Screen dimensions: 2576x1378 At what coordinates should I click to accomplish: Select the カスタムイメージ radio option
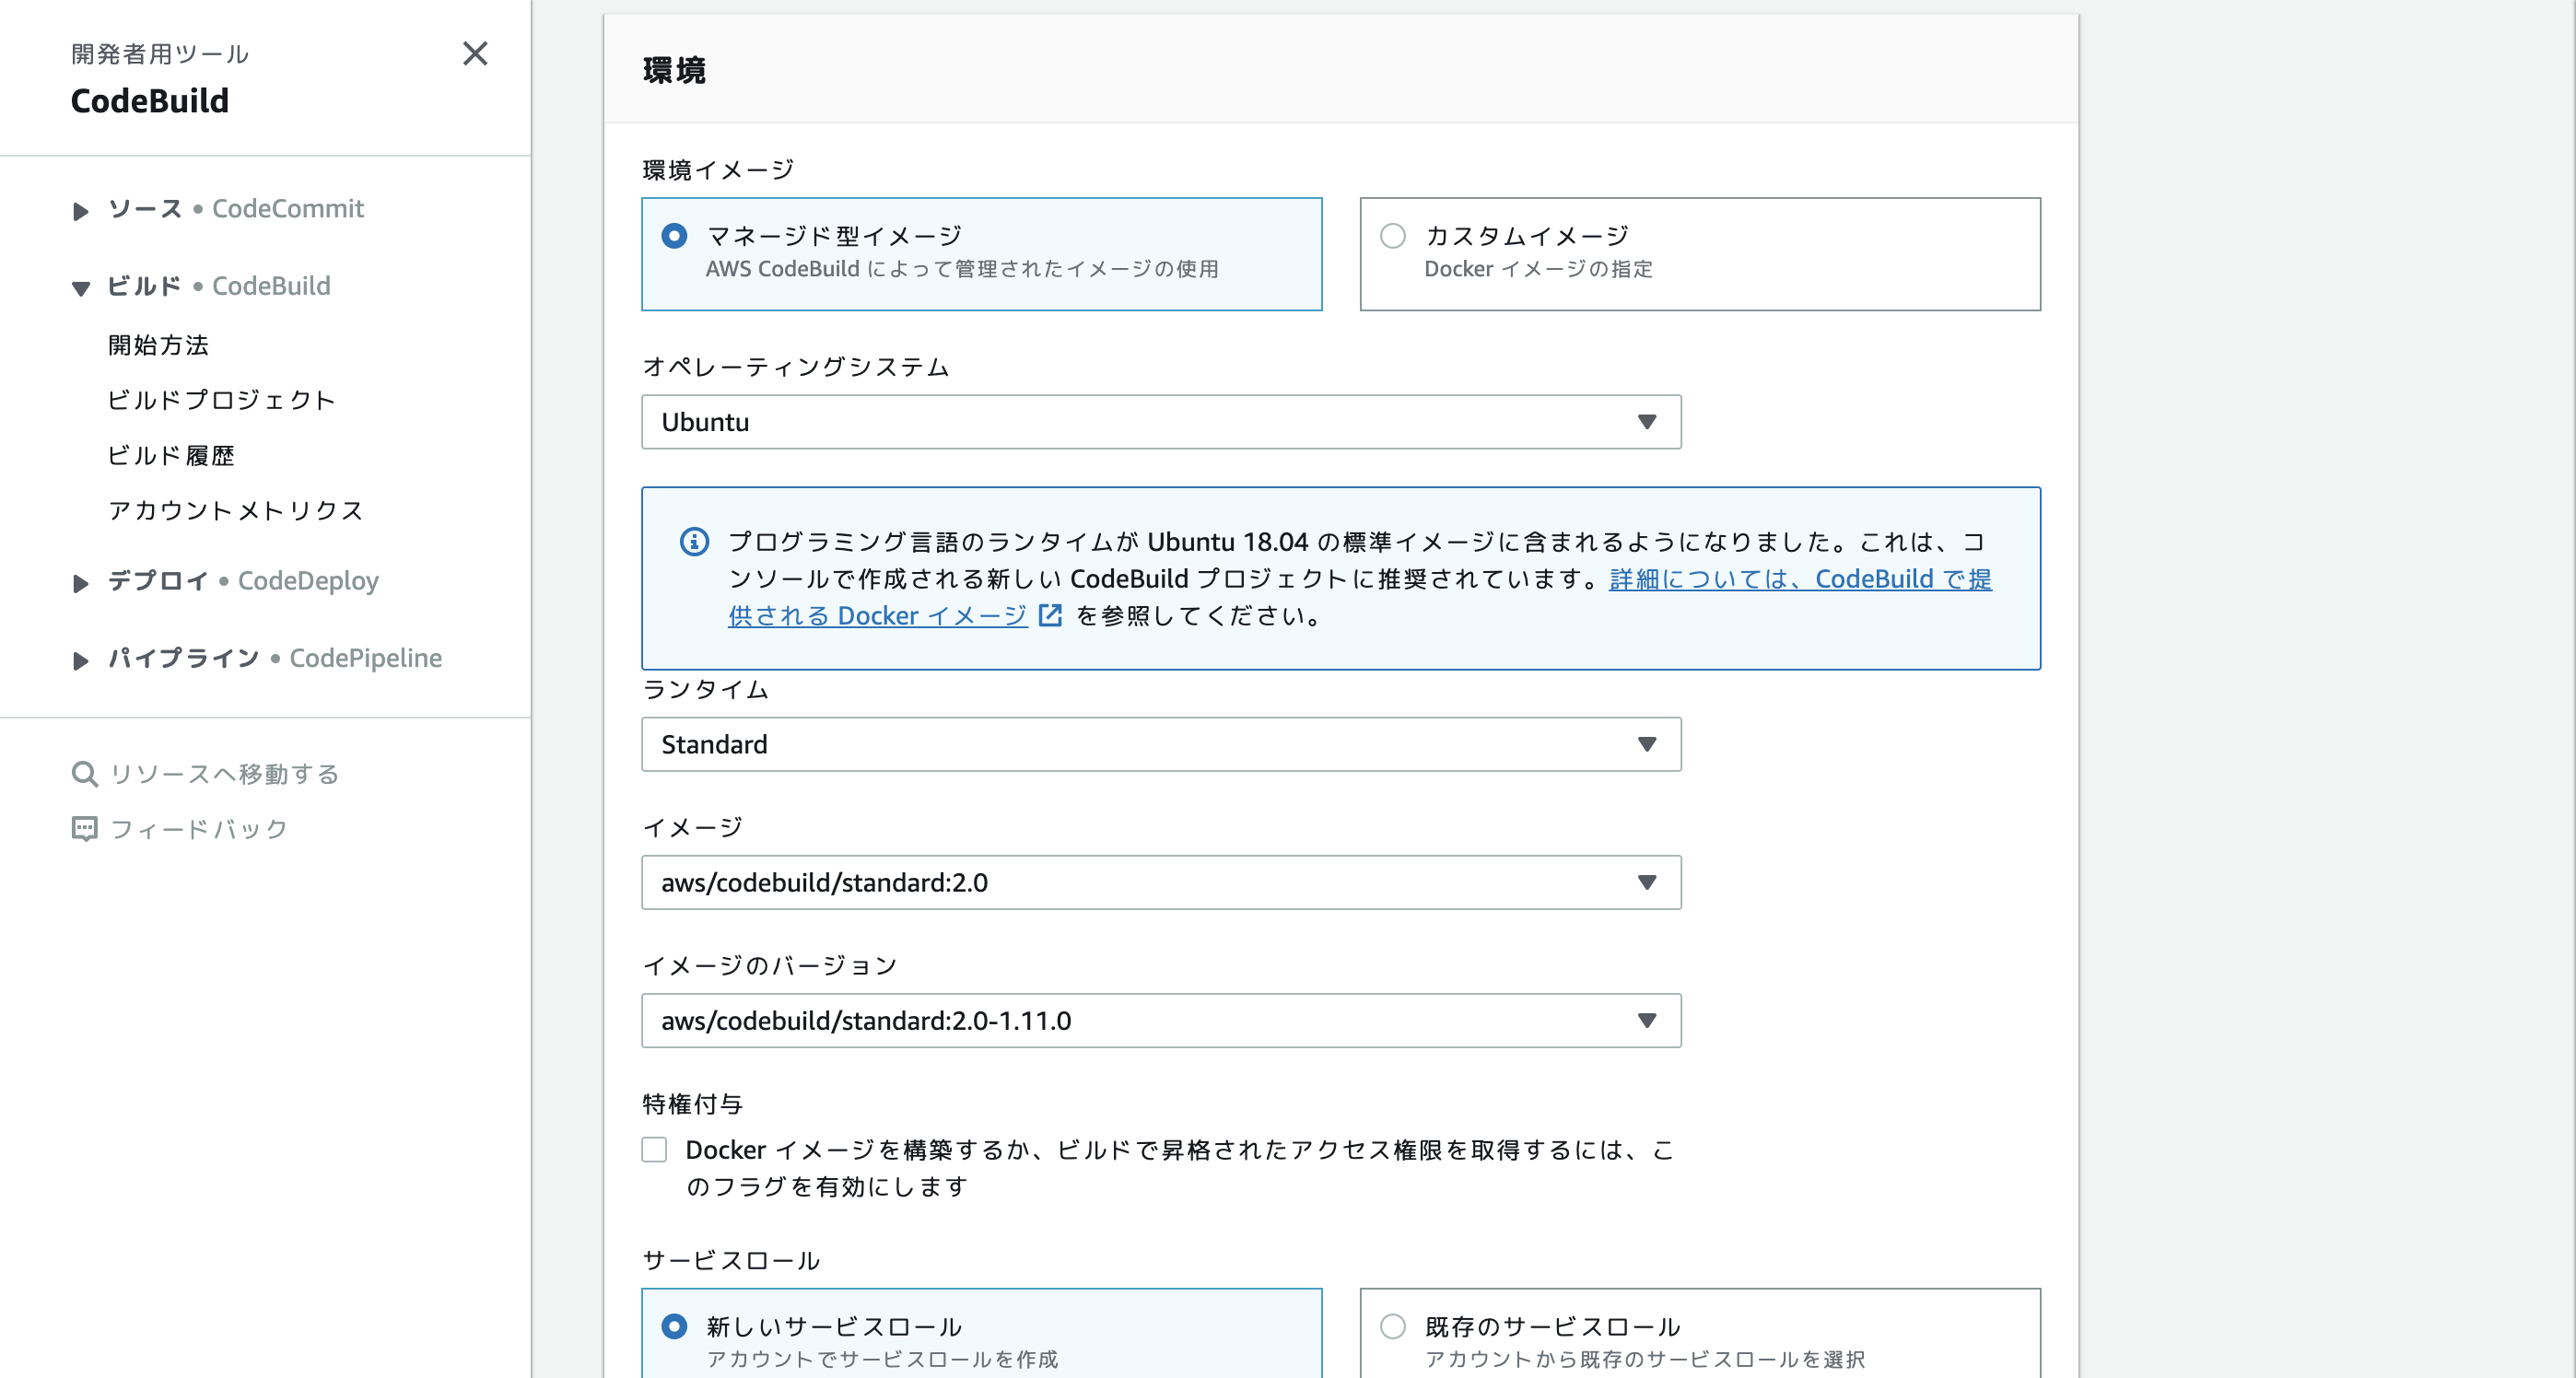click(1392, 236)
